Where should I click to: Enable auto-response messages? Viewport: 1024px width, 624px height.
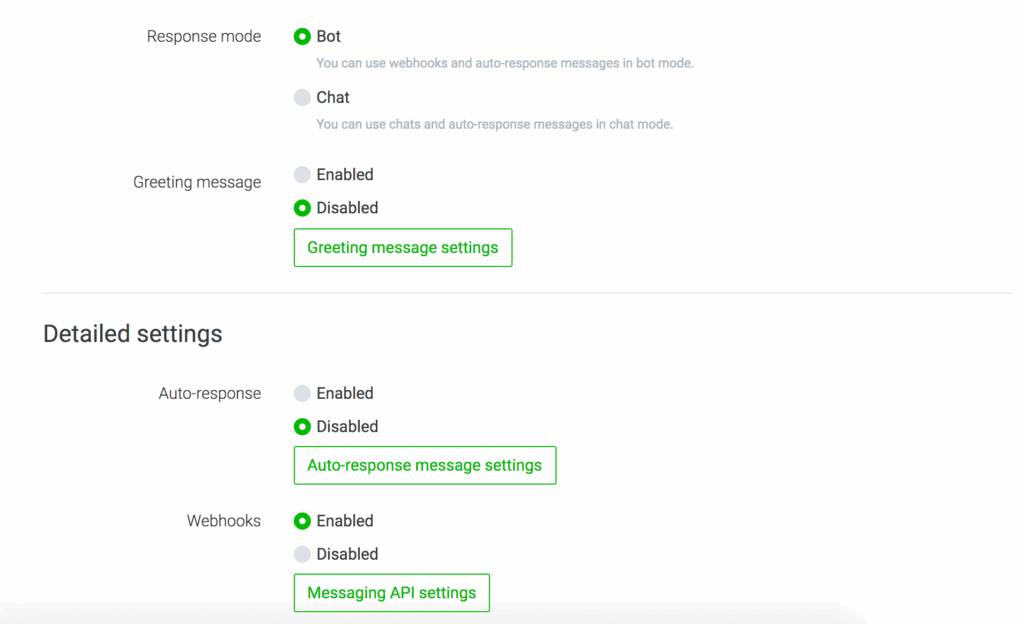[x=301, y=393]
